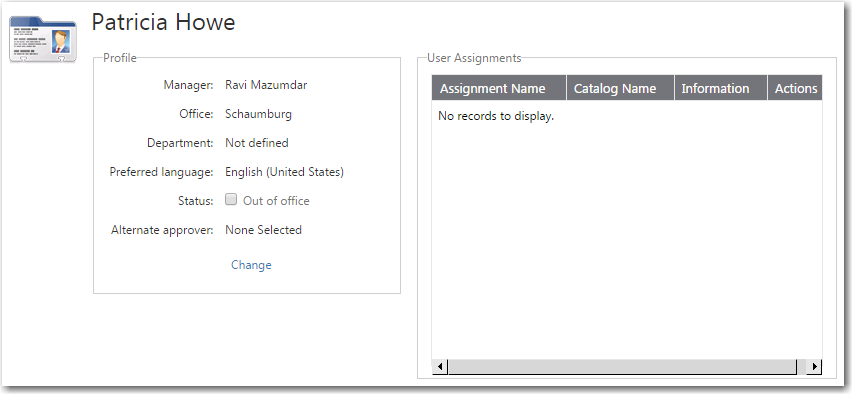Image resolution: width=852 pixels, height=394 pixels.
Task: Click the right scroll arrow button
Action: pyautogui.click(x=814, y=367)
